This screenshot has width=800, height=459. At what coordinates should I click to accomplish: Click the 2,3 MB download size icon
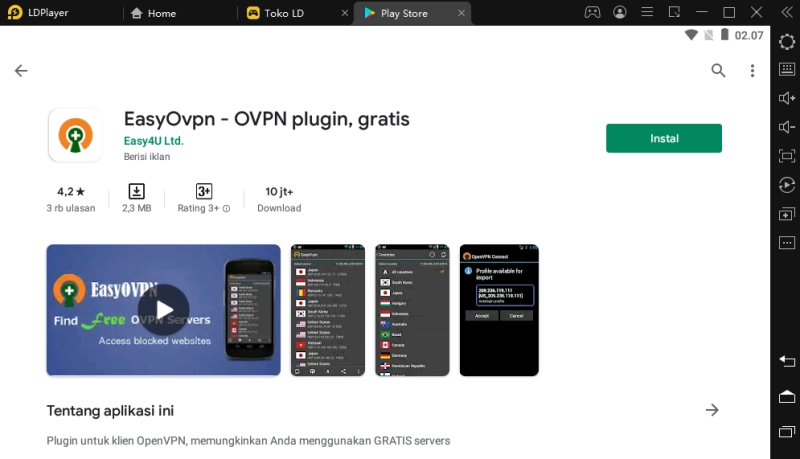click(x=136, y=192)
